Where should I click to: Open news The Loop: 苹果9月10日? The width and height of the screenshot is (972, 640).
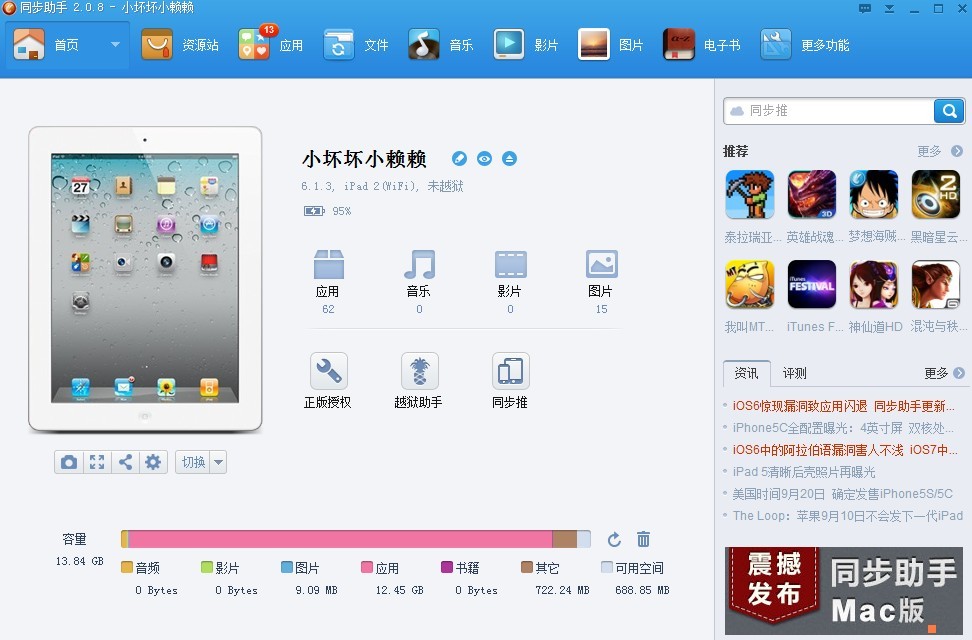point(847,515)
